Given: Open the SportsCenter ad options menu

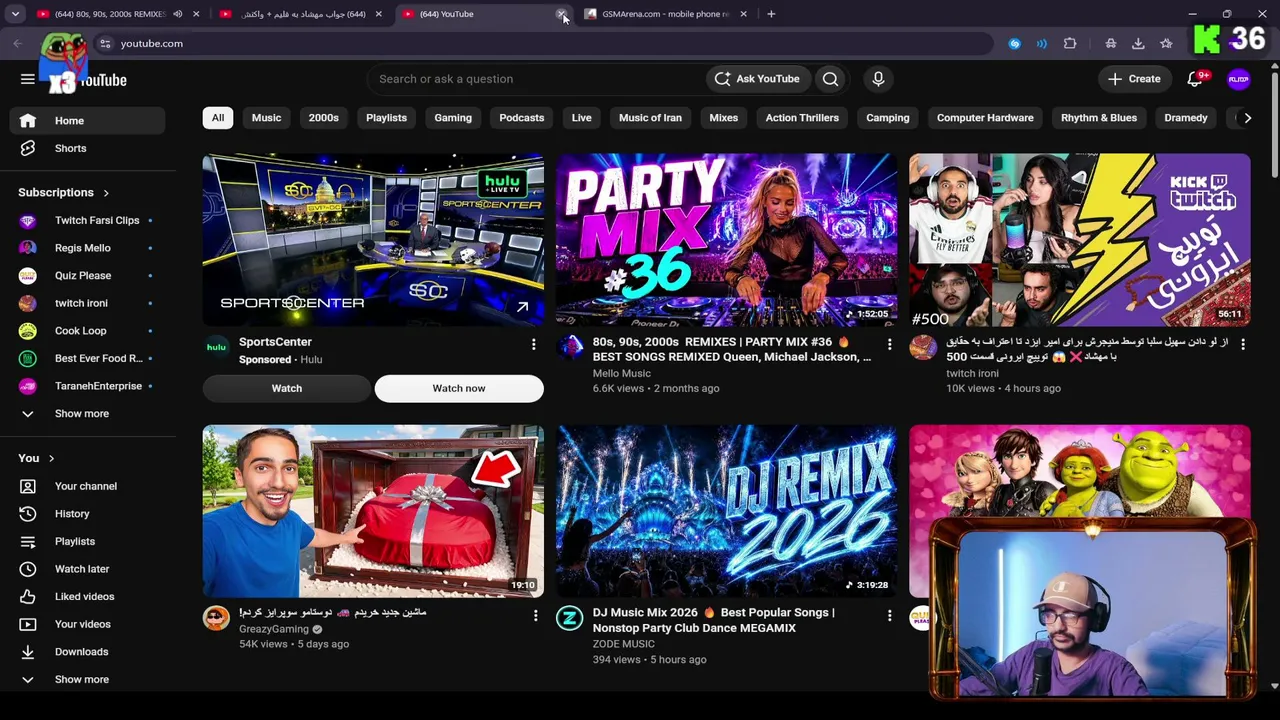Looking at the screenshot, I should click(534, 344).
